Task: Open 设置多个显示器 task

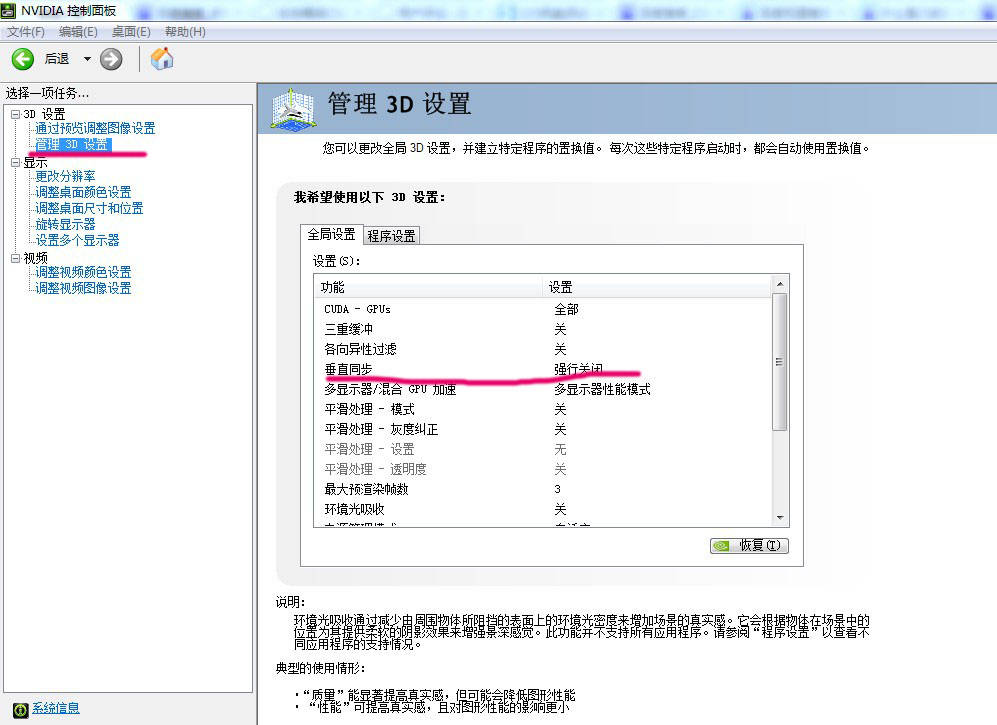Action: pos(77,240)
